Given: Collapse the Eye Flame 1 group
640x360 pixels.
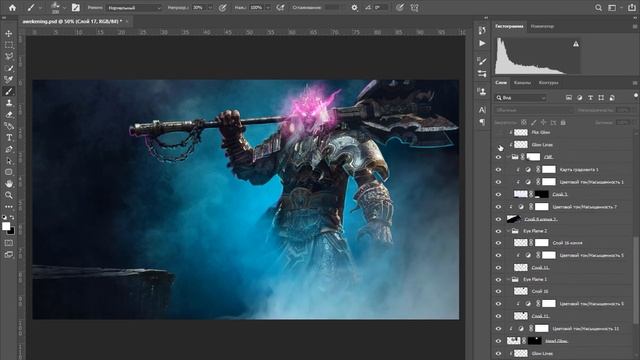Looking at the screenshot, I should point(508,280).
